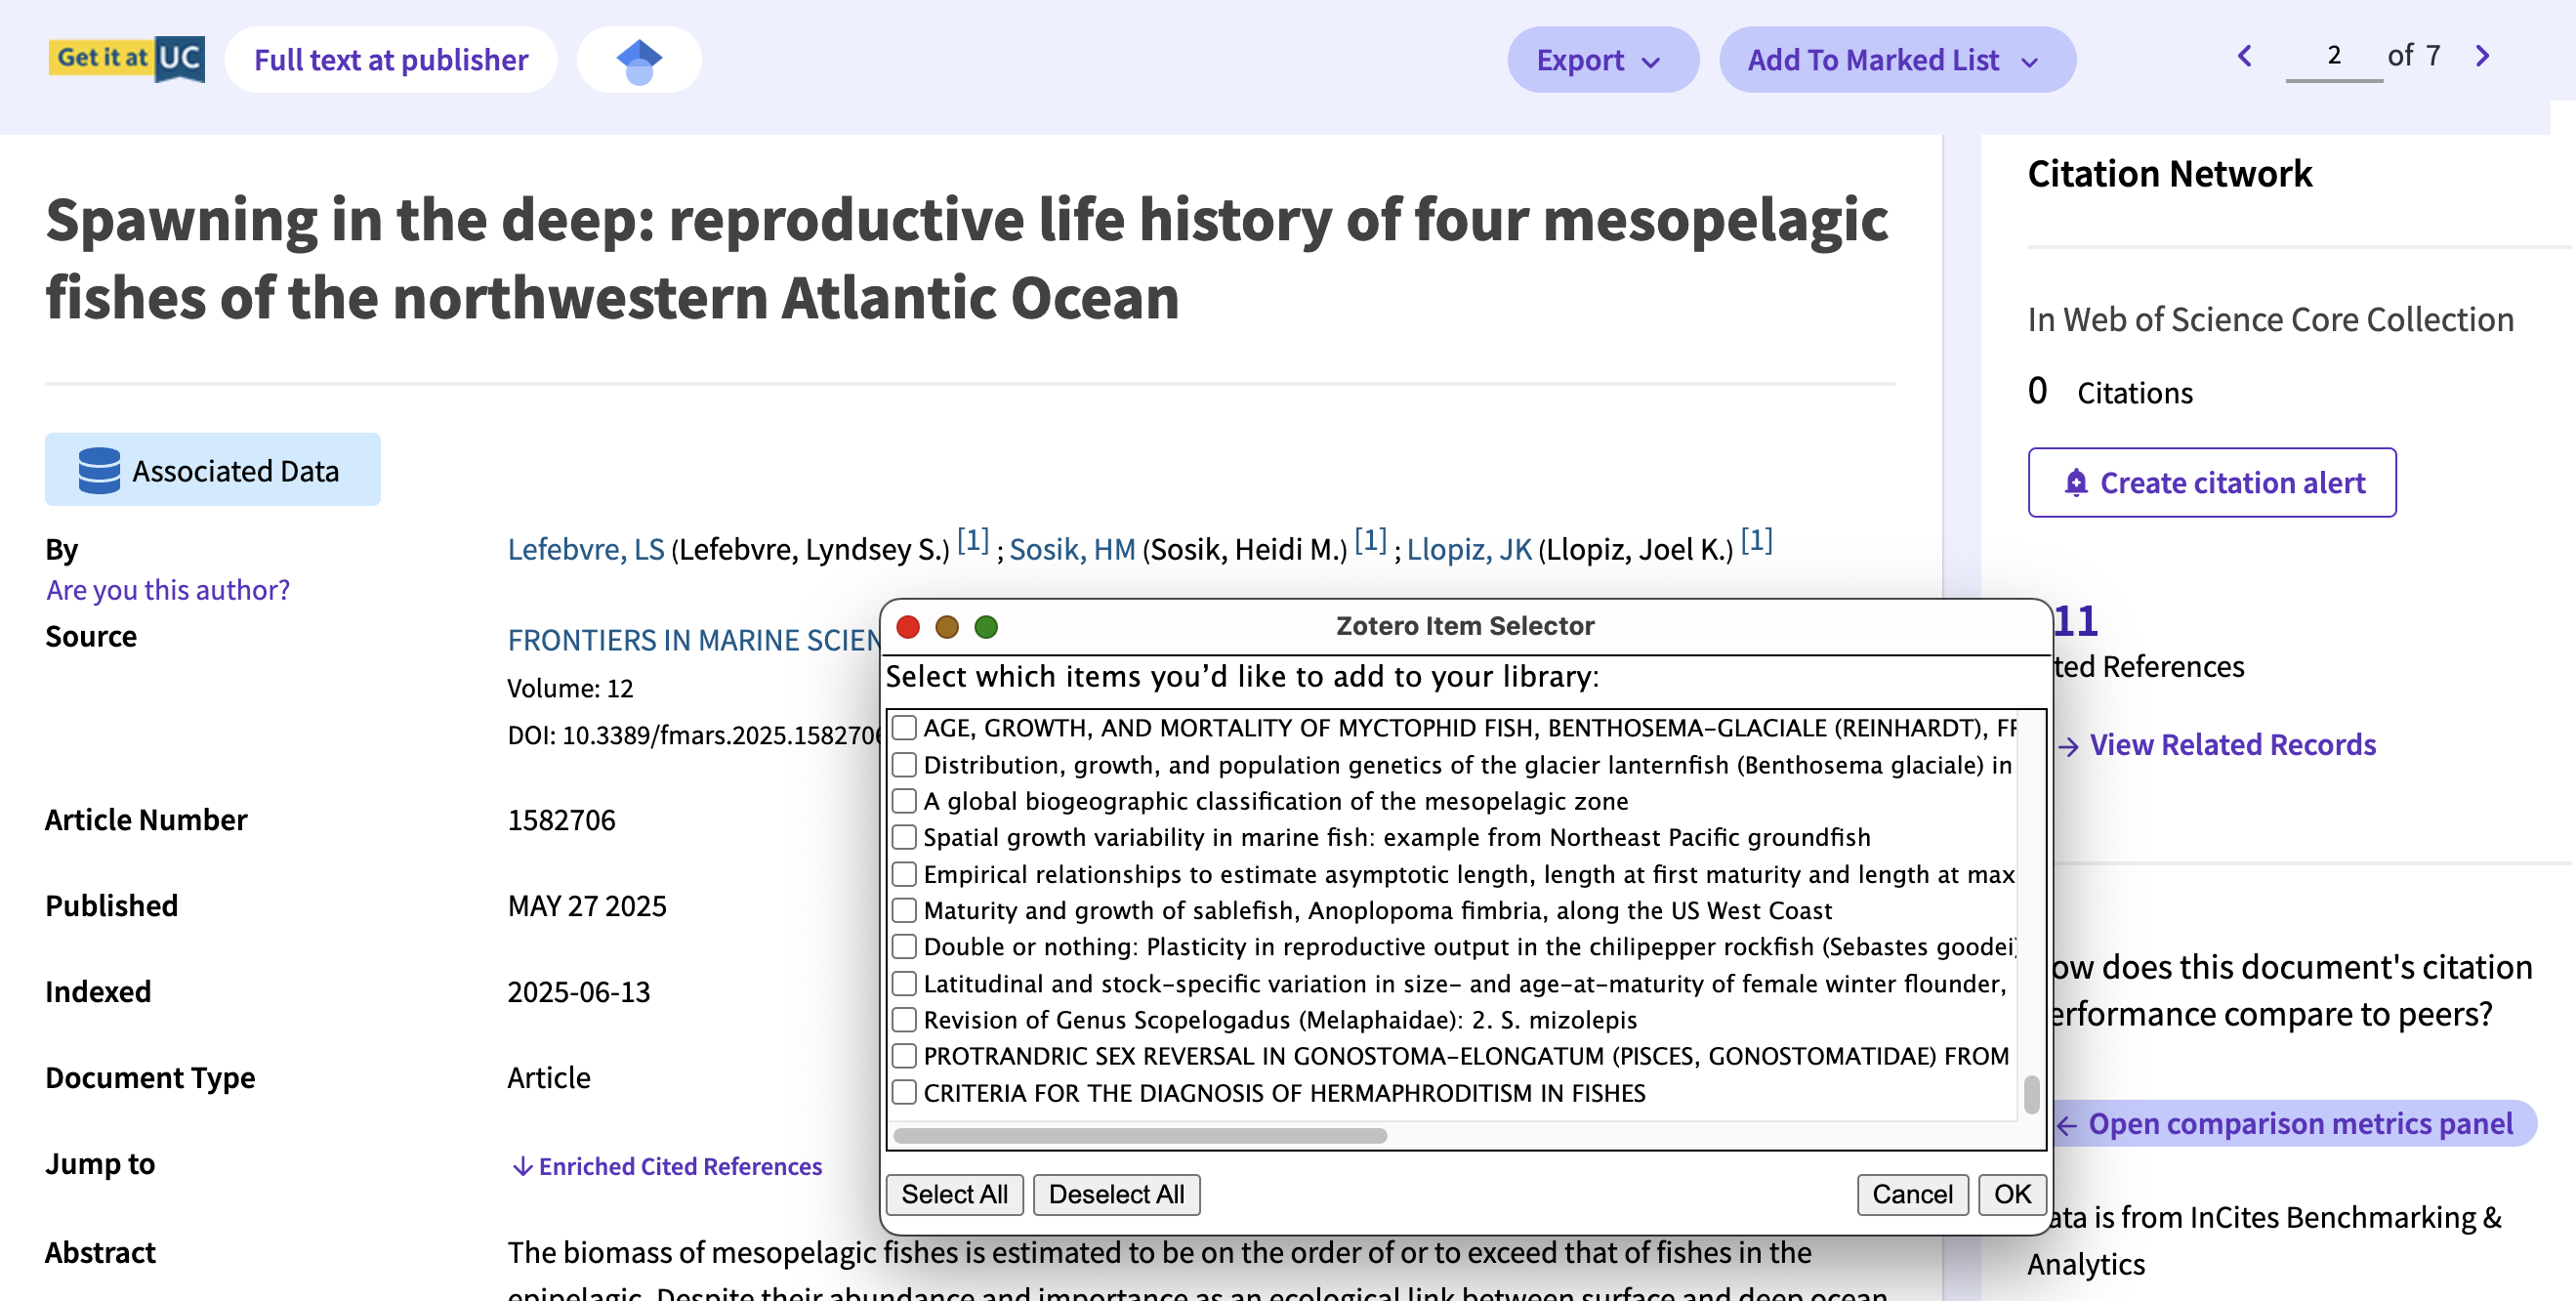Click the bell icon in Create citation alert

pos(2076,483)
